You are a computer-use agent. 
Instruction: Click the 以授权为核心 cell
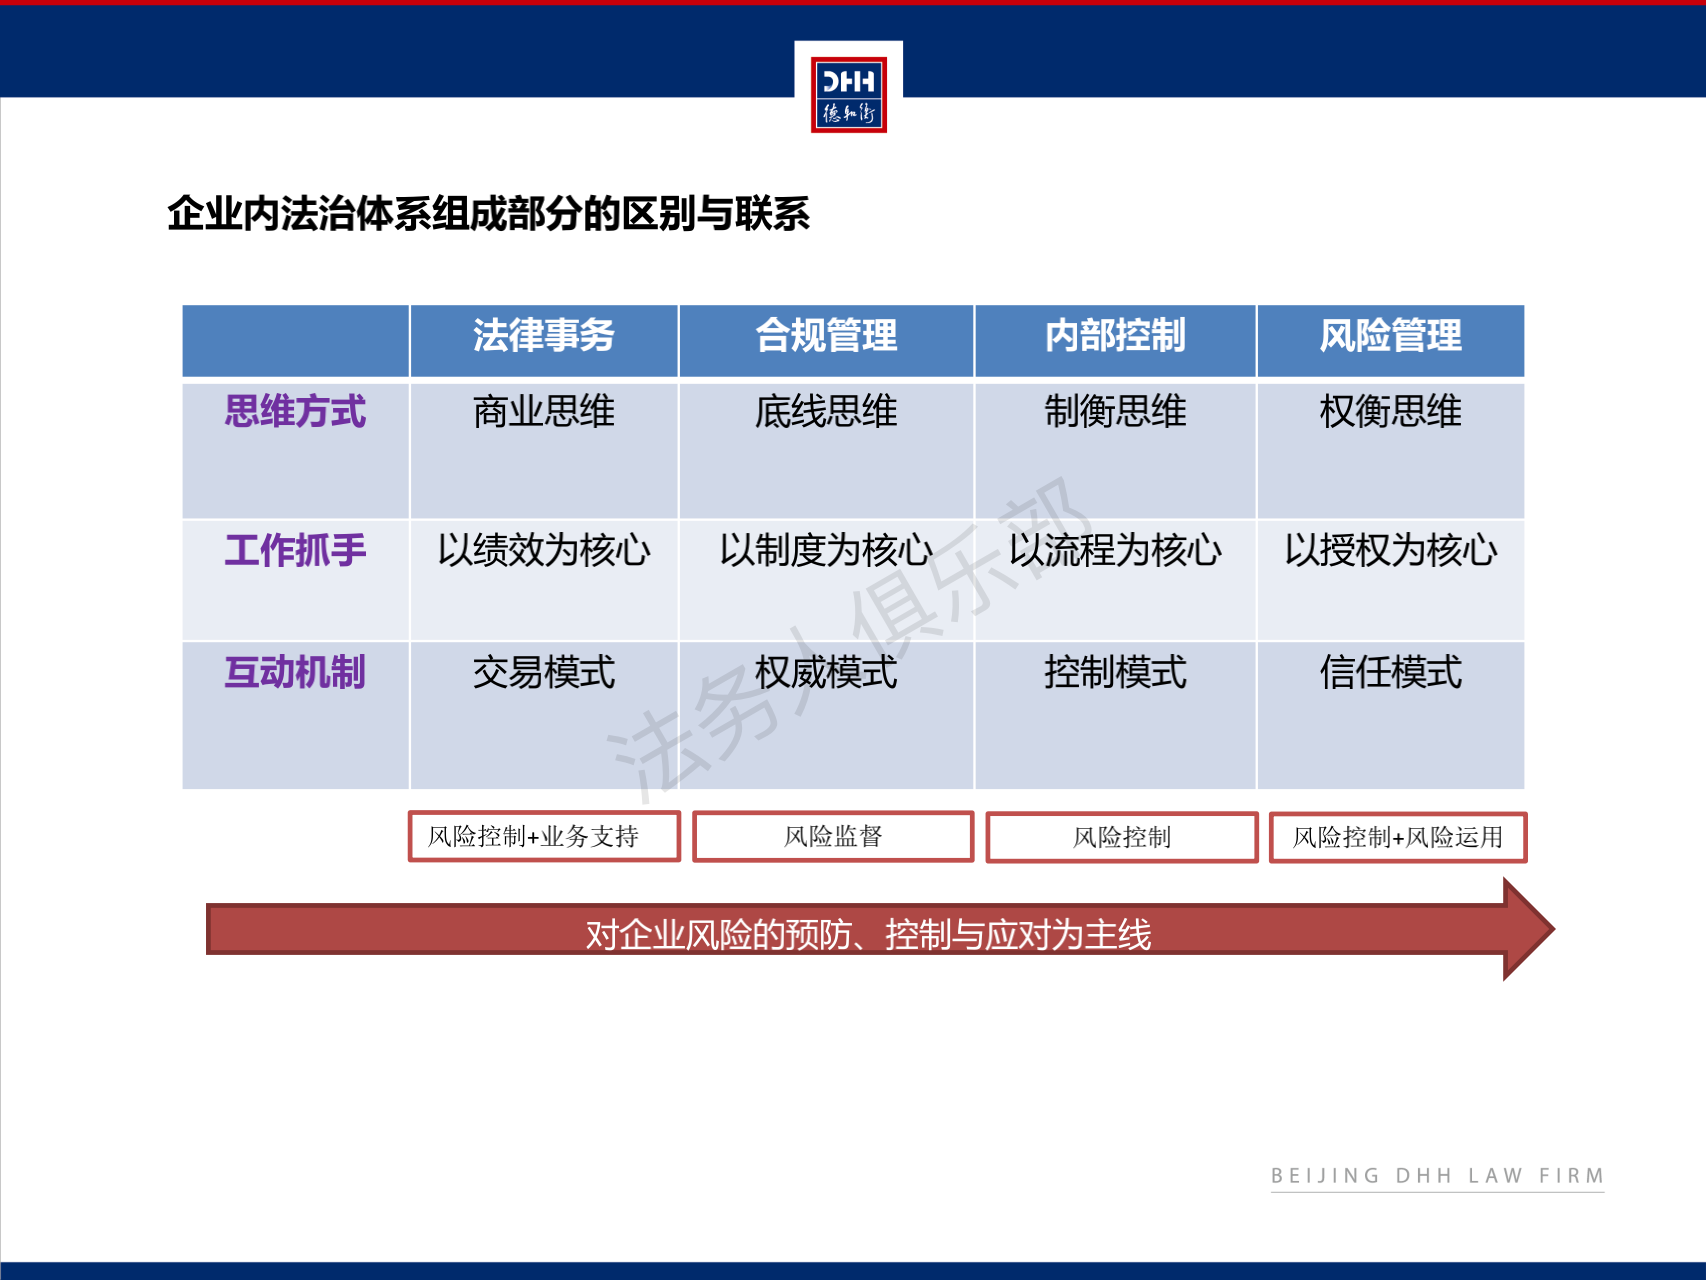tap(1390, 580)
